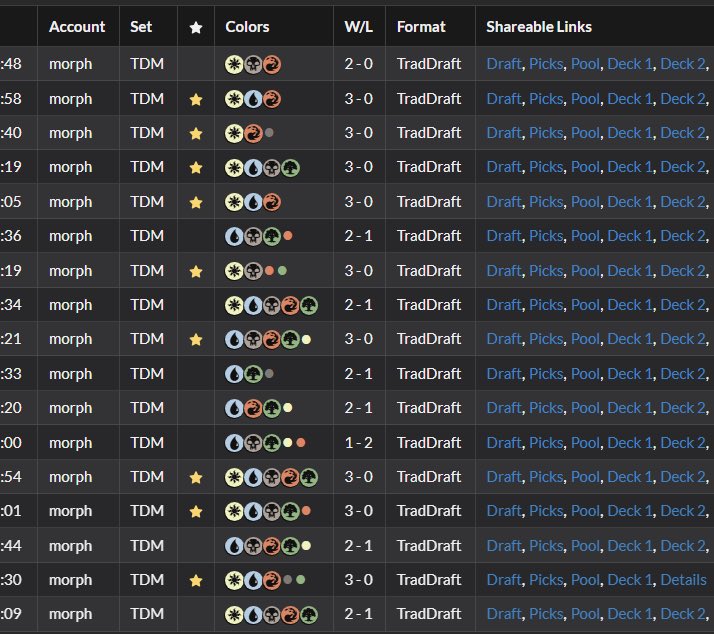The image size is (714, 634).
Task: Click the red splash dot in the :01 row
Action: click(x=306, y=511)
